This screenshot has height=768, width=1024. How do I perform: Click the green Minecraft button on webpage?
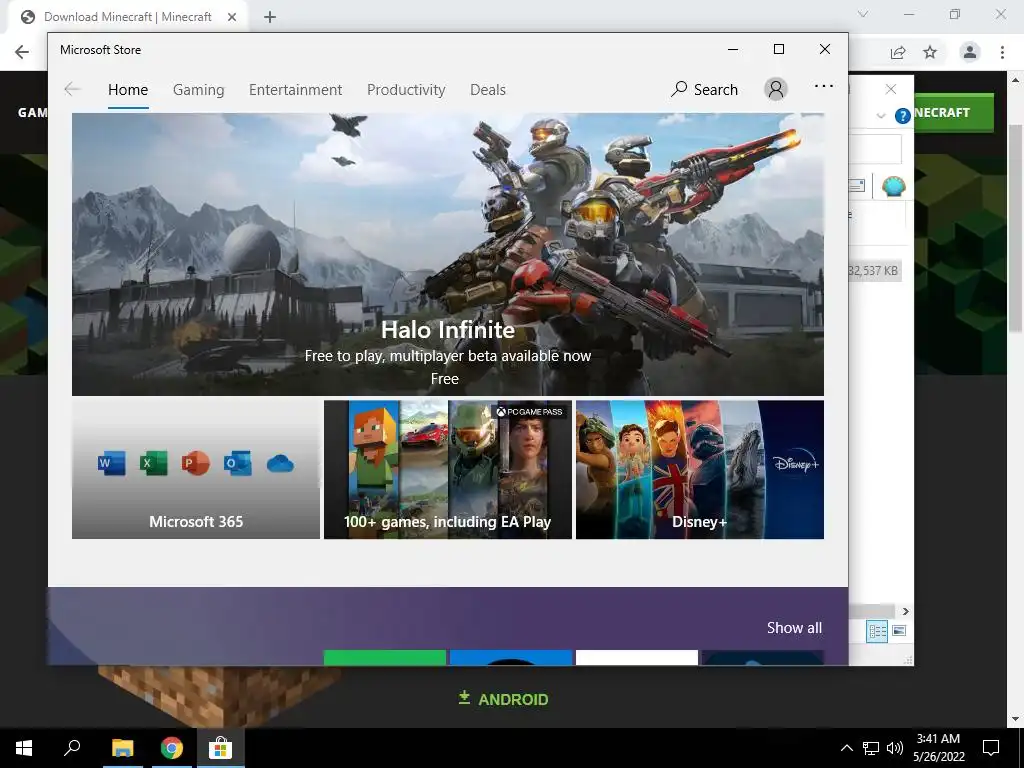click(953, 112)
